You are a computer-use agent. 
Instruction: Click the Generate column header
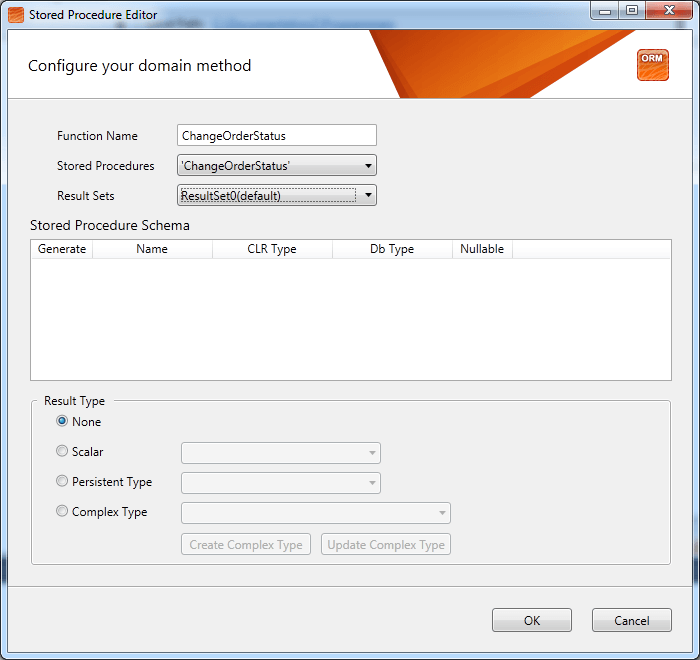[x=62, y=249]
